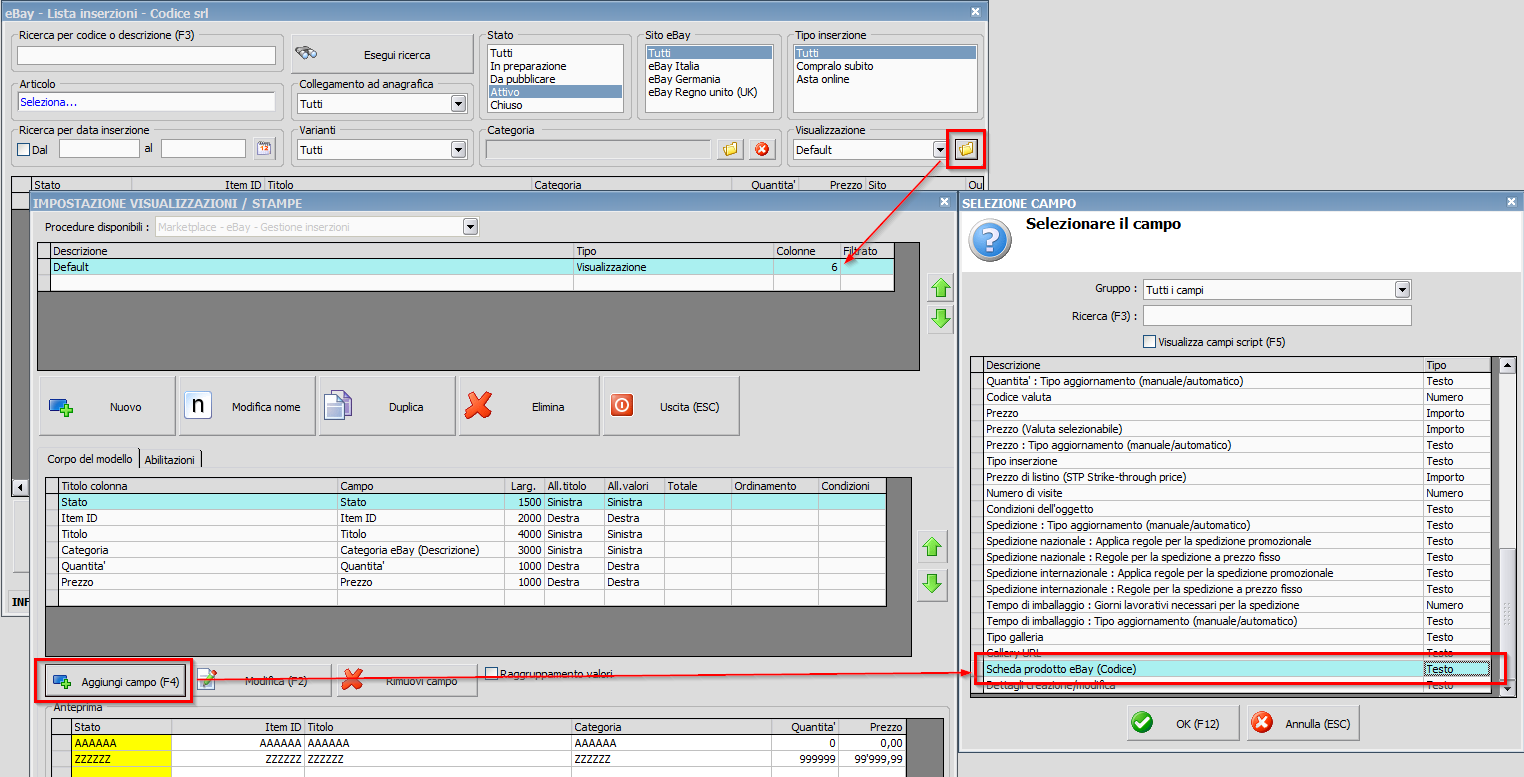
Task: Click Tipo column header in Selezione campo
Action: point(1457,365)
